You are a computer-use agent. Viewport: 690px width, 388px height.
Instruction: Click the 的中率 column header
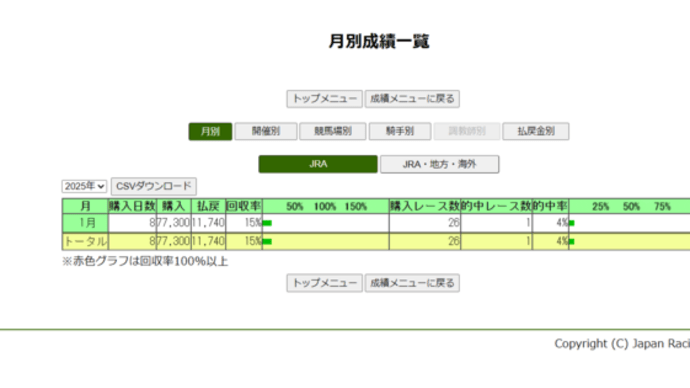[x=551, y=206]
